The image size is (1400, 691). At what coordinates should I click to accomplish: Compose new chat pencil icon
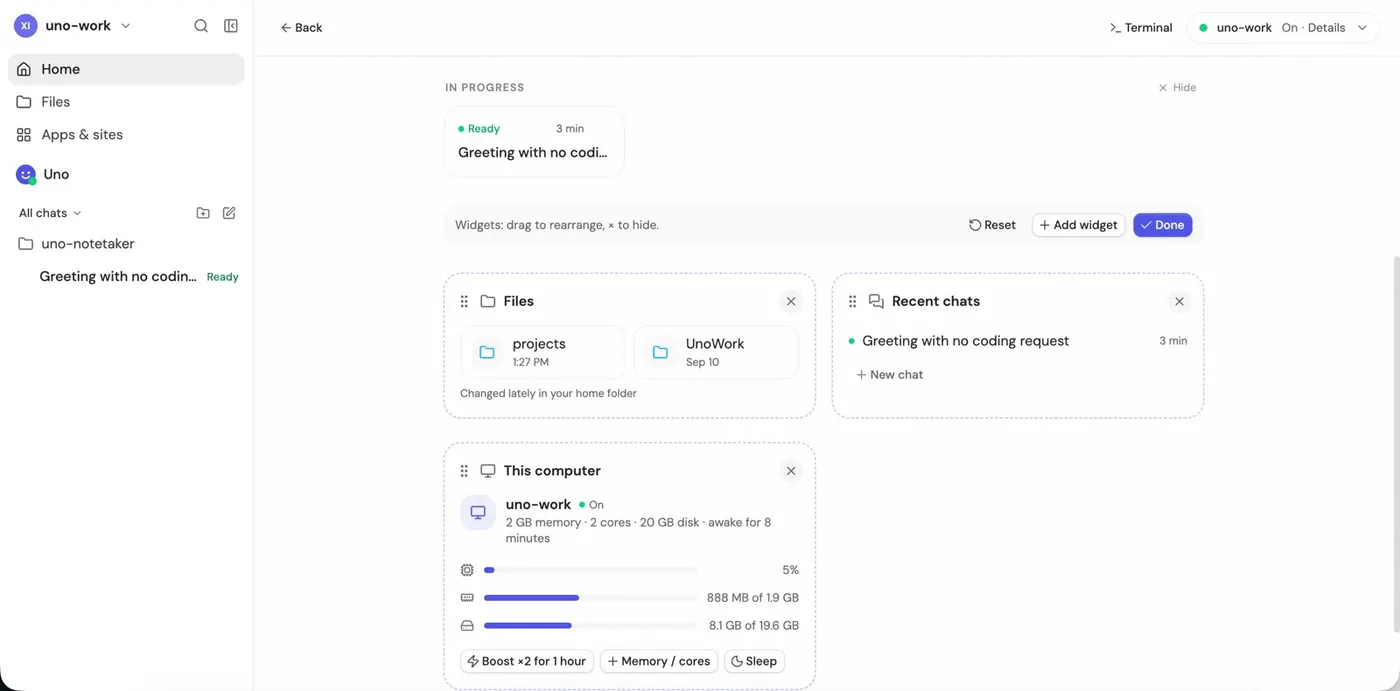point(229,213)
